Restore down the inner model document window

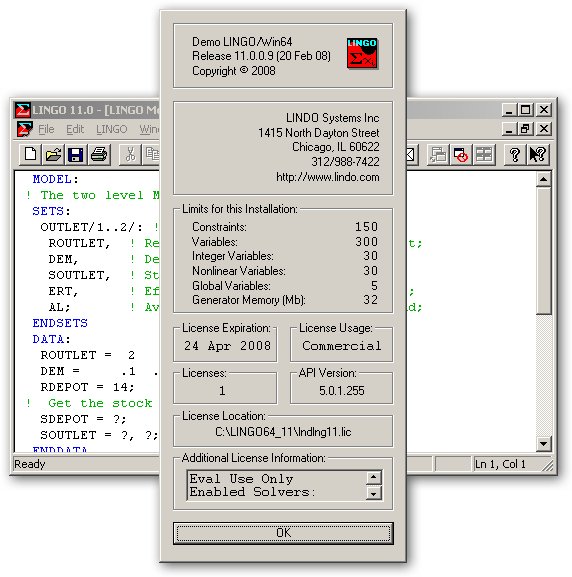coord(525,129)
